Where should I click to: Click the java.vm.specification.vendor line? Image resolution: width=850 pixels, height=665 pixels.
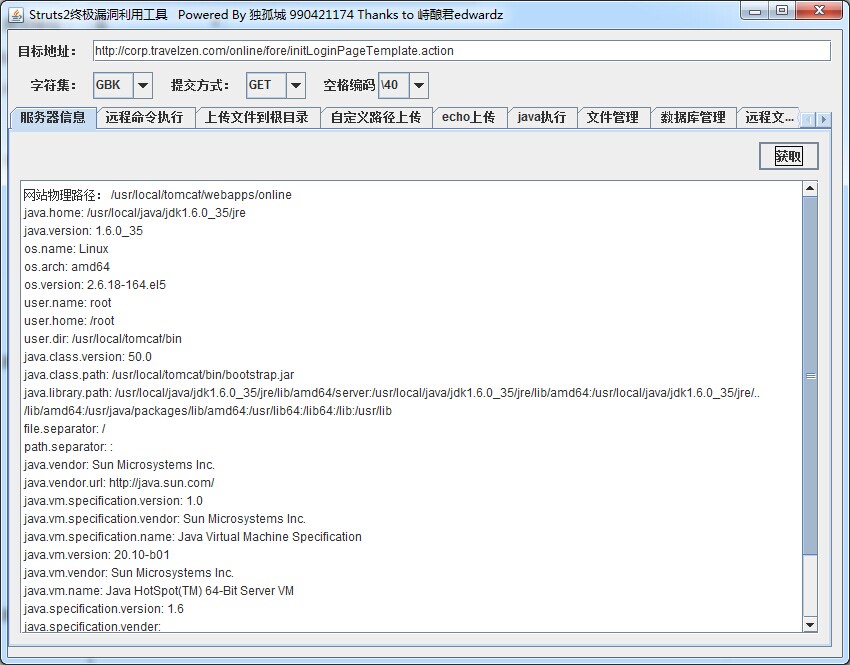[165, 519]
